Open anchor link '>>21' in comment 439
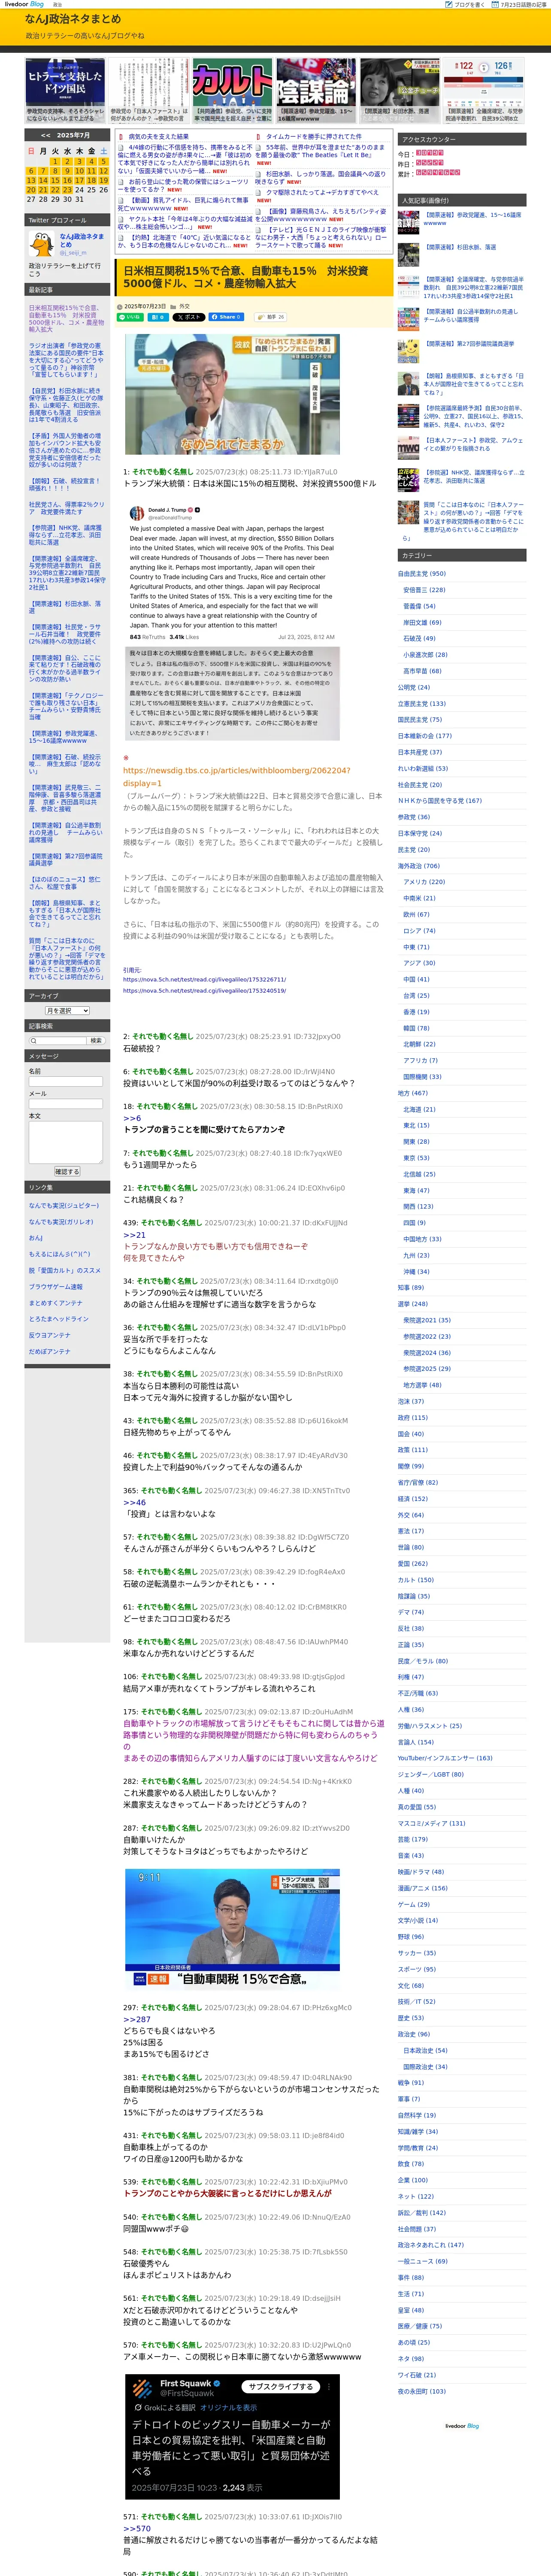Image resolution: width=551 pixels, height=2576 pixels. (x=134, y=1235)
